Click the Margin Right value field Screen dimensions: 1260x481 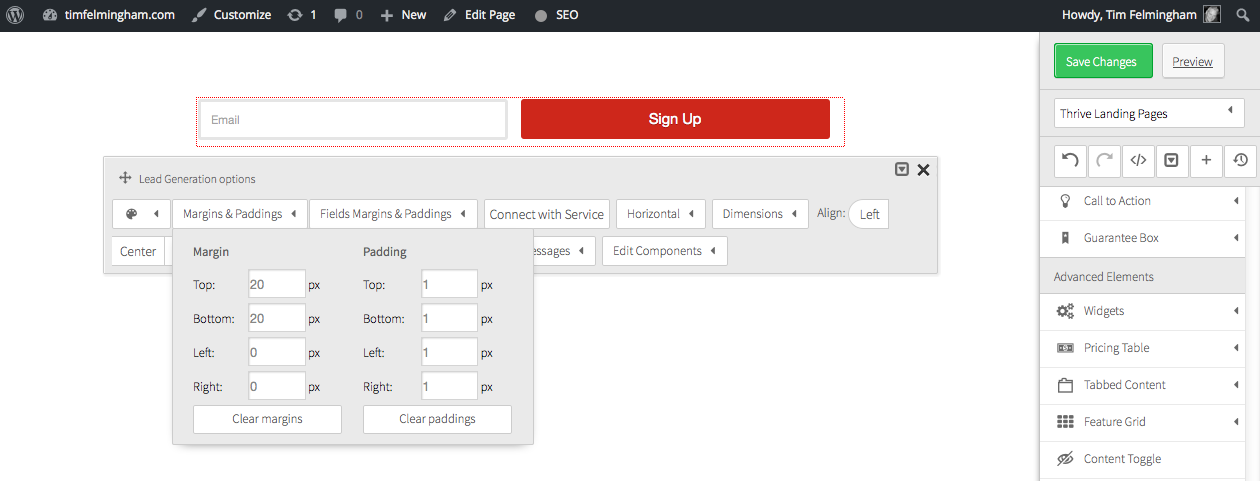point(277,386)
